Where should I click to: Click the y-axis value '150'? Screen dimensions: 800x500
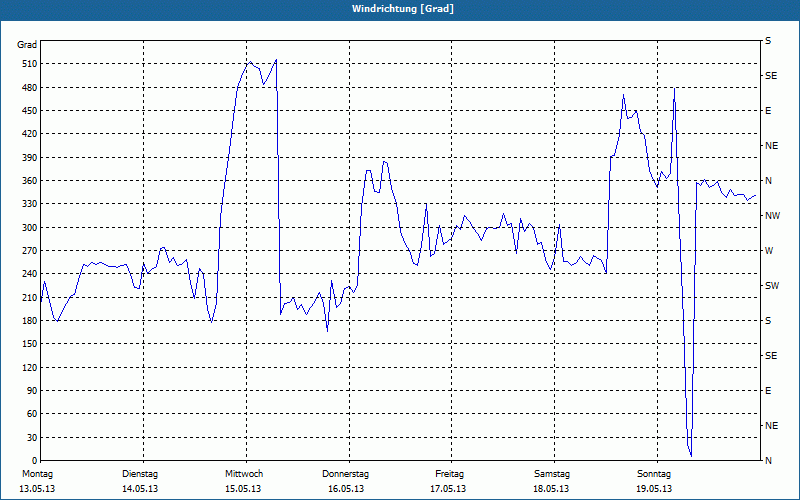tap(30, 344)
